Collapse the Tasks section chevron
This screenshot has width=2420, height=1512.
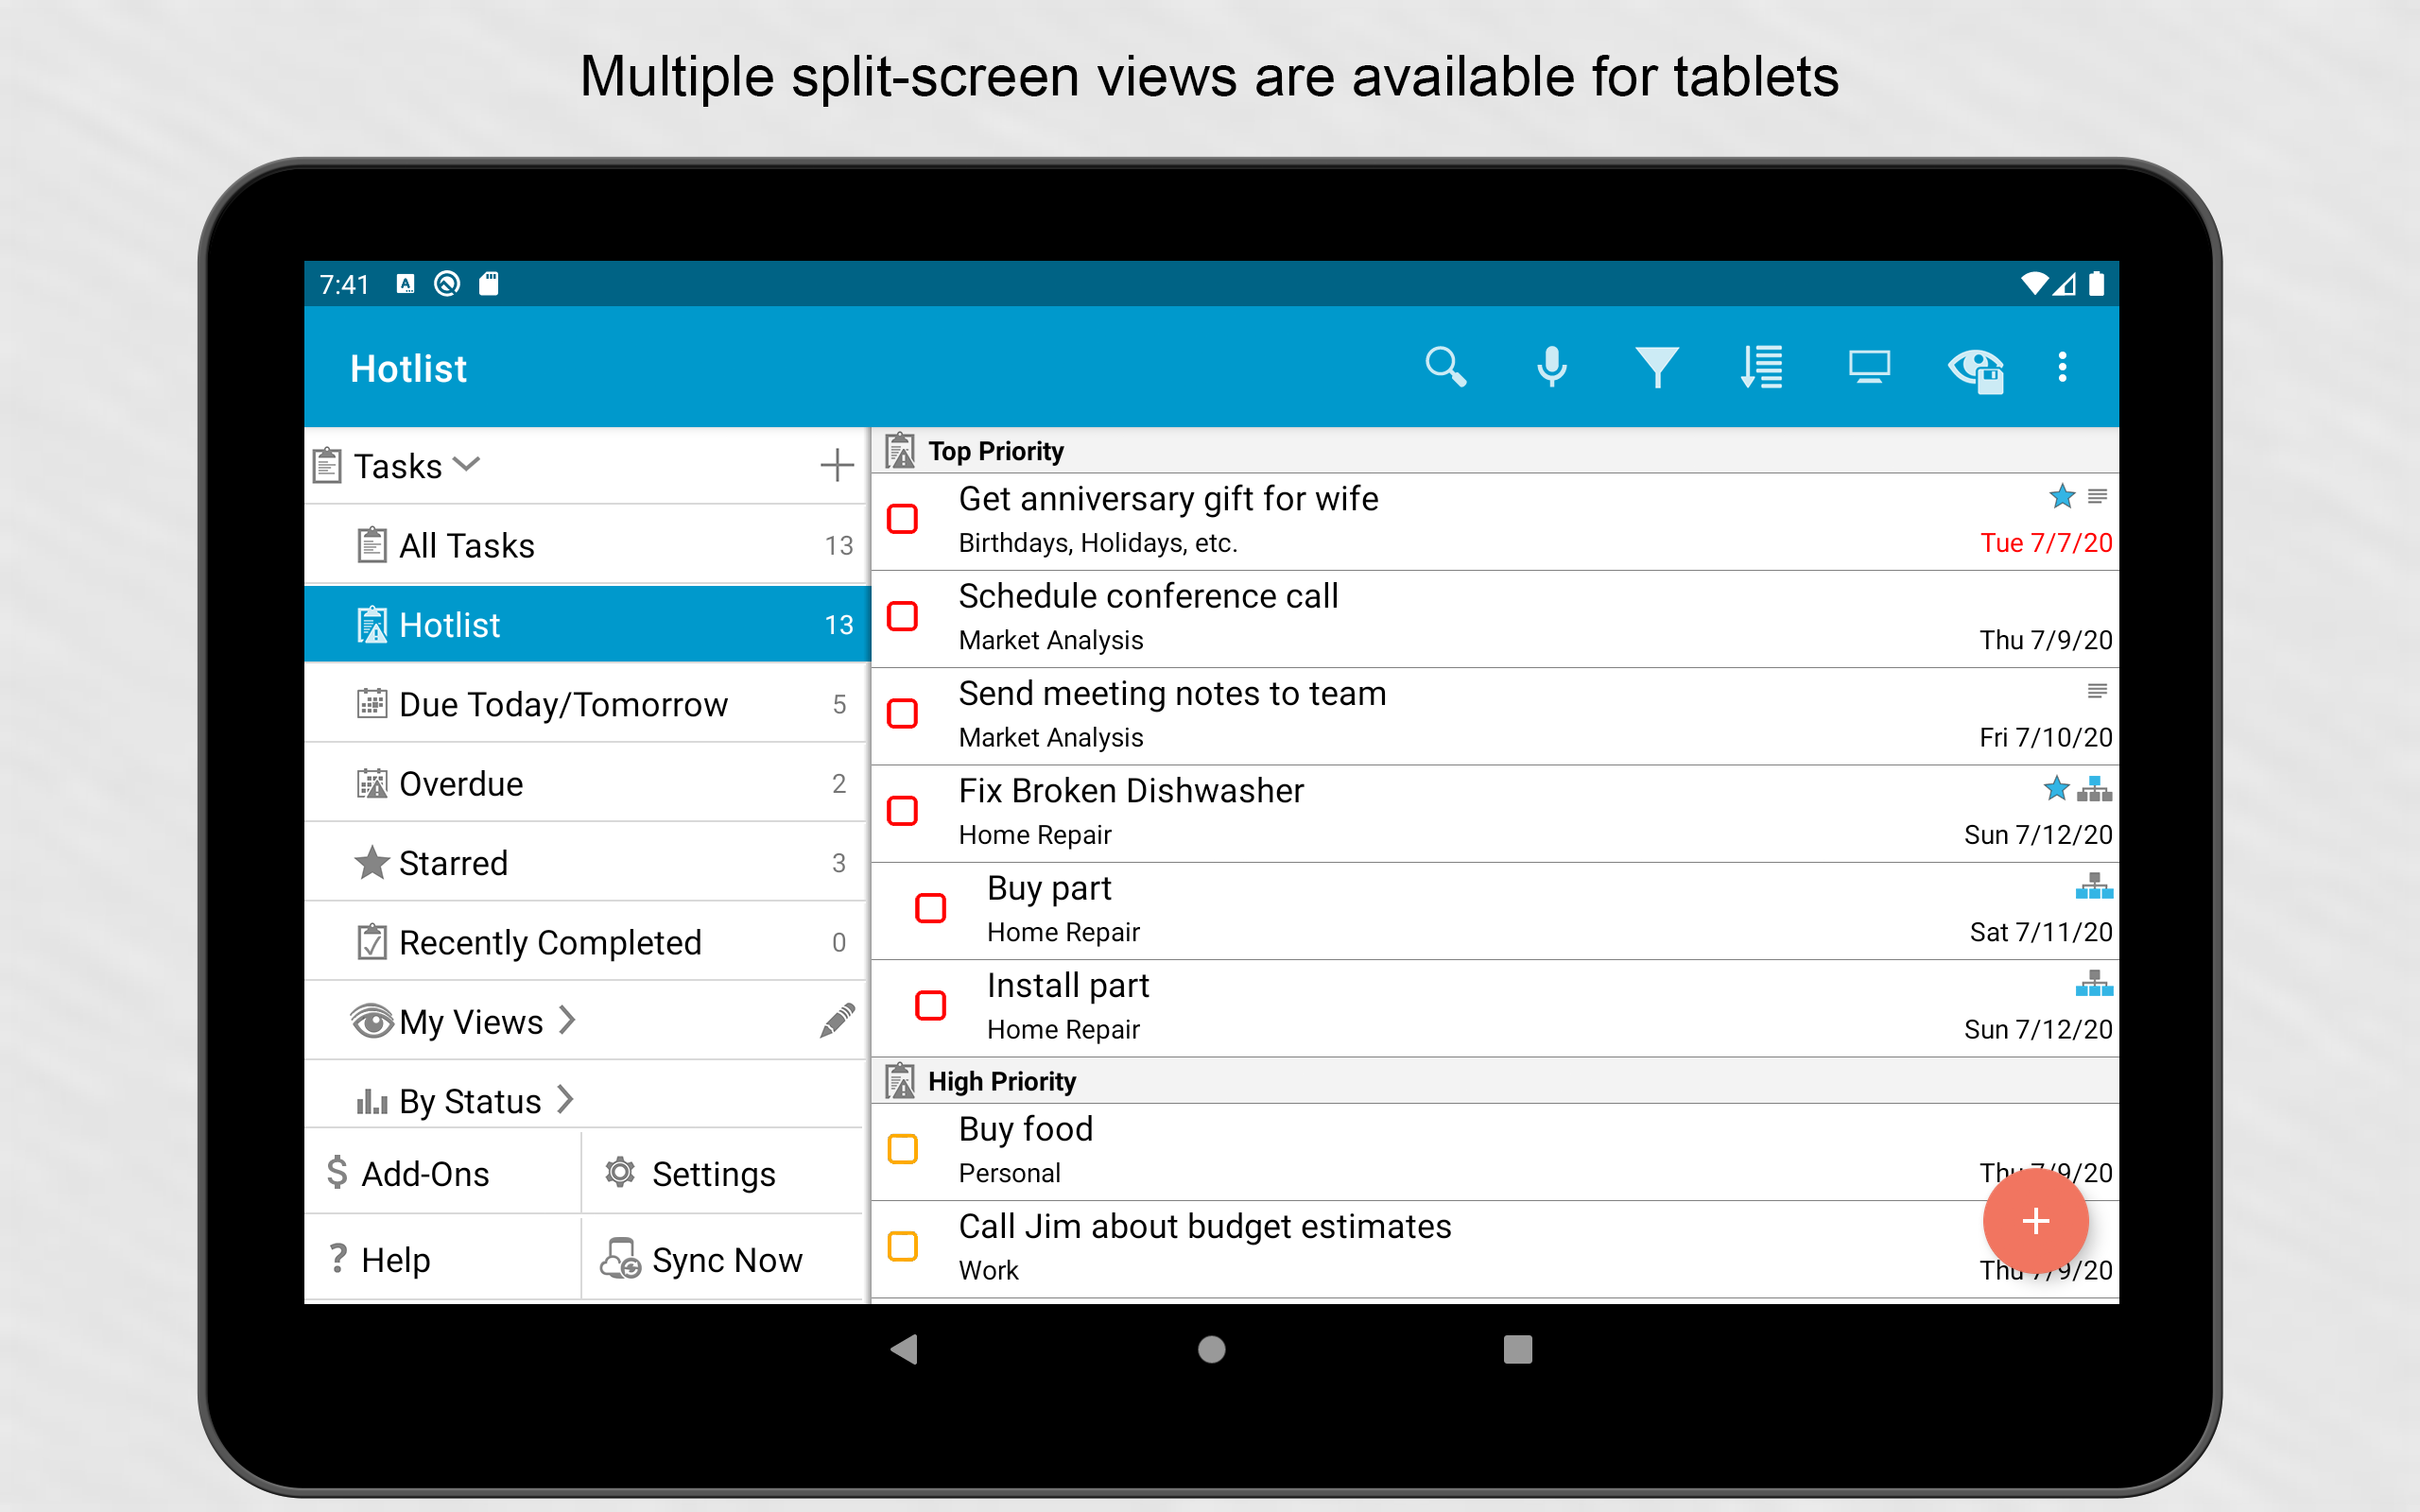click(x=467, y=465)
